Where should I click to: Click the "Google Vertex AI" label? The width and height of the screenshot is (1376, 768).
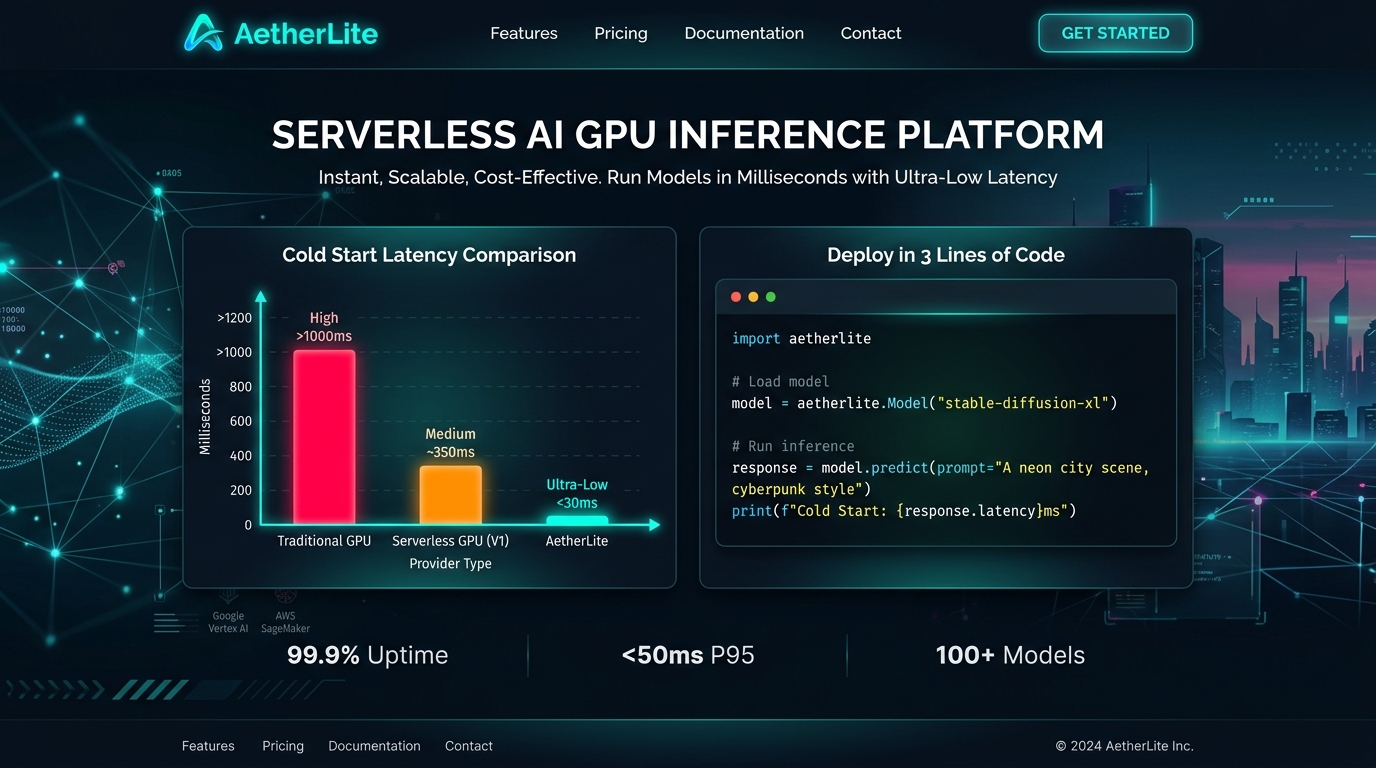(228, 622)
